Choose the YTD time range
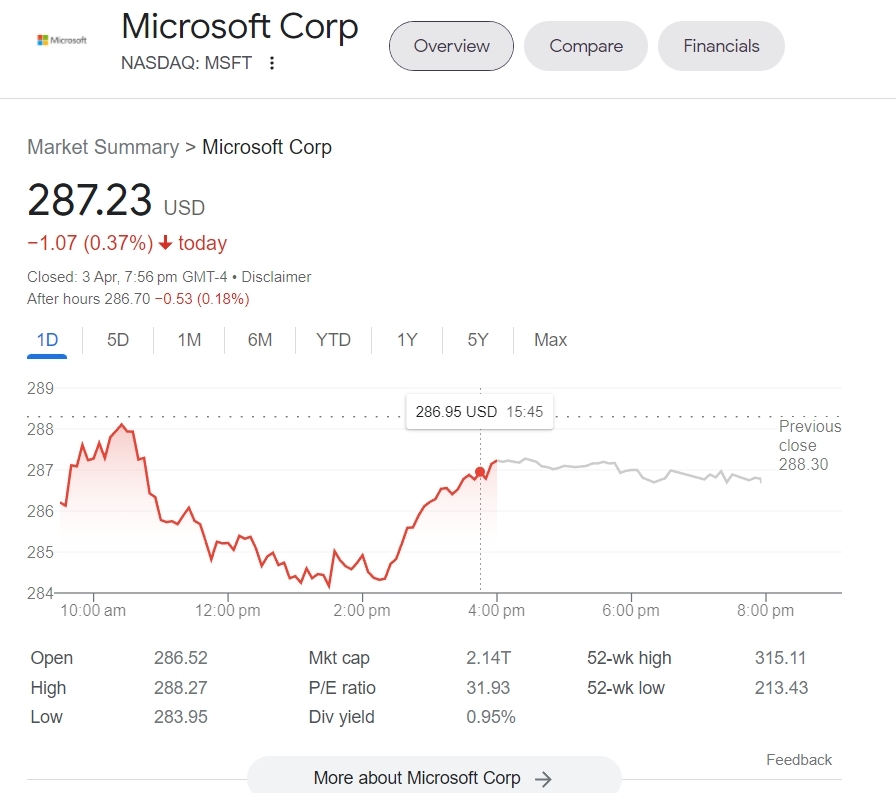The width and height of the screenshot is (896, 793). 333,340
